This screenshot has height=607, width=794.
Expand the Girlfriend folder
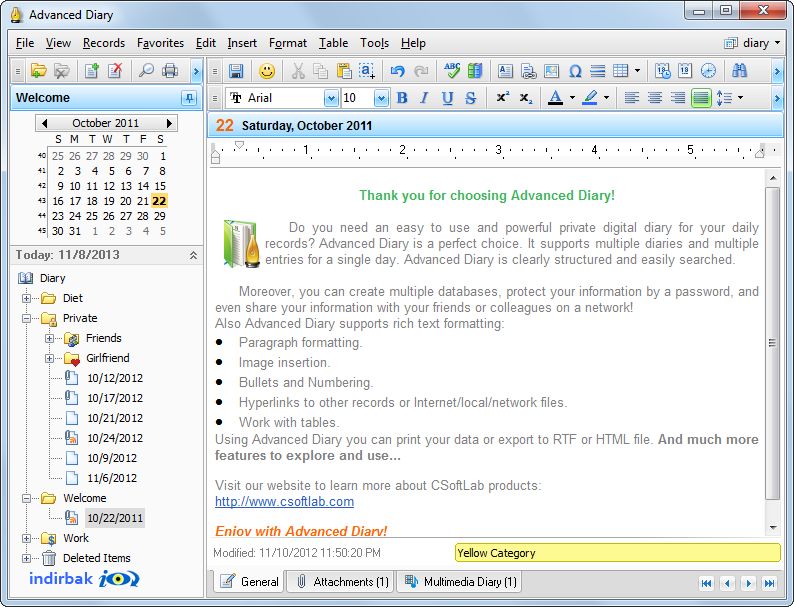point(49,358)
